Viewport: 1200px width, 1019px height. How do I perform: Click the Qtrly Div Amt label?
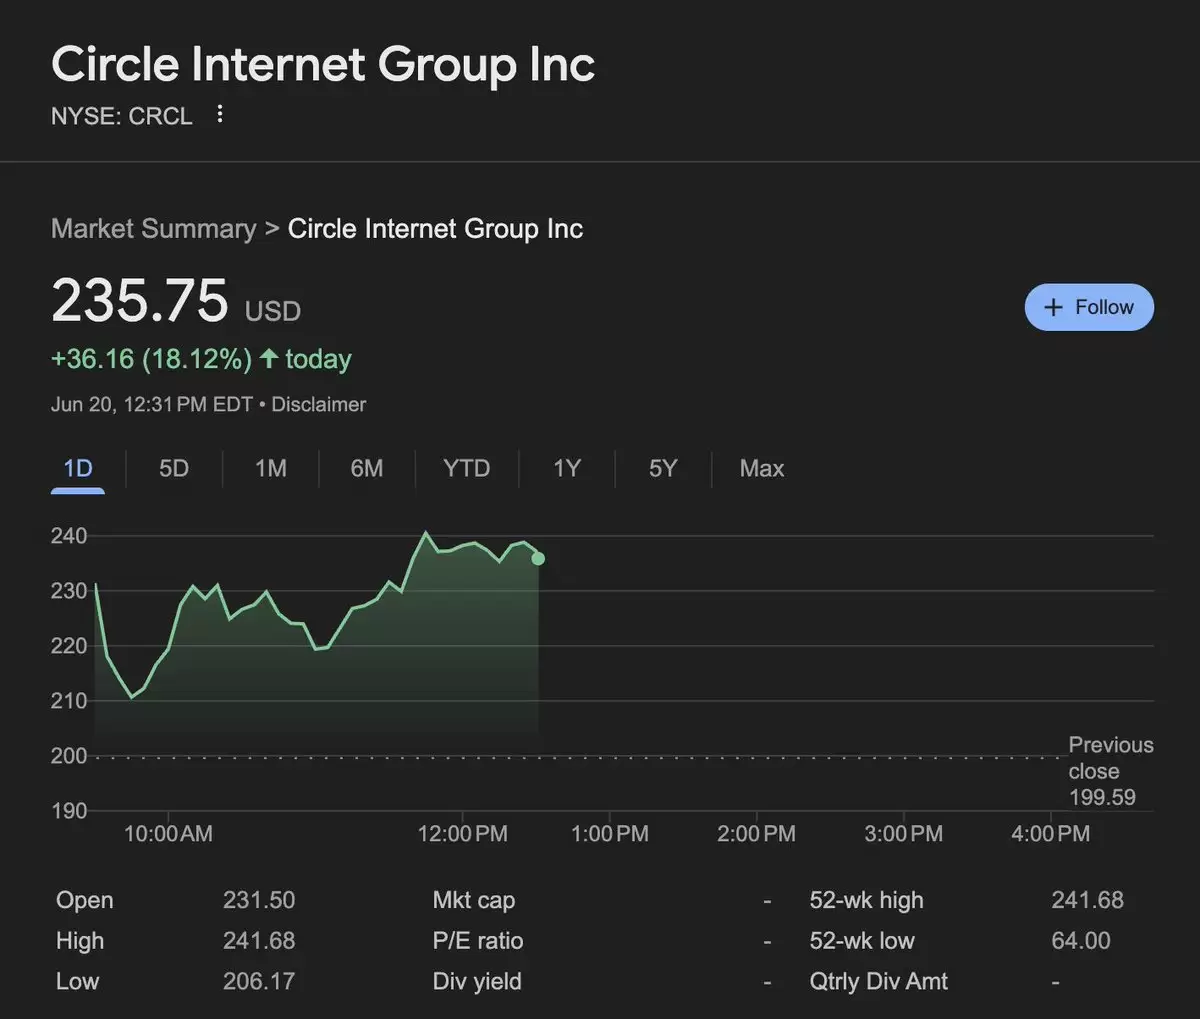pyautogui.click(x=879, y=982)
